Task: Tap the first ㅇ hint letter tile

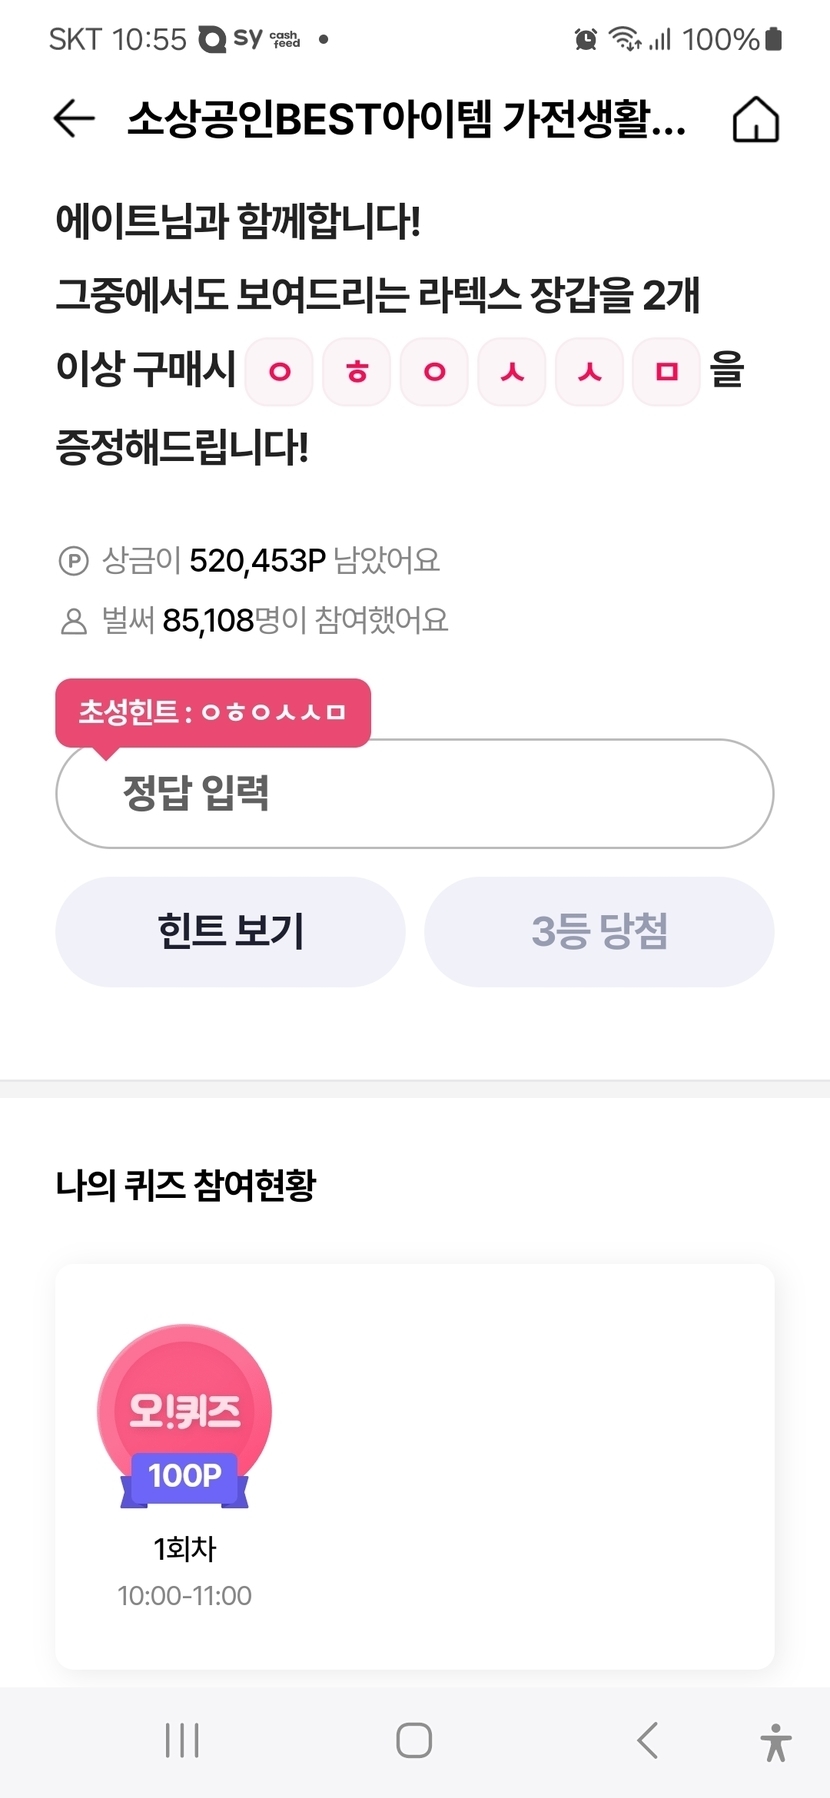Action: pos(280,372)
